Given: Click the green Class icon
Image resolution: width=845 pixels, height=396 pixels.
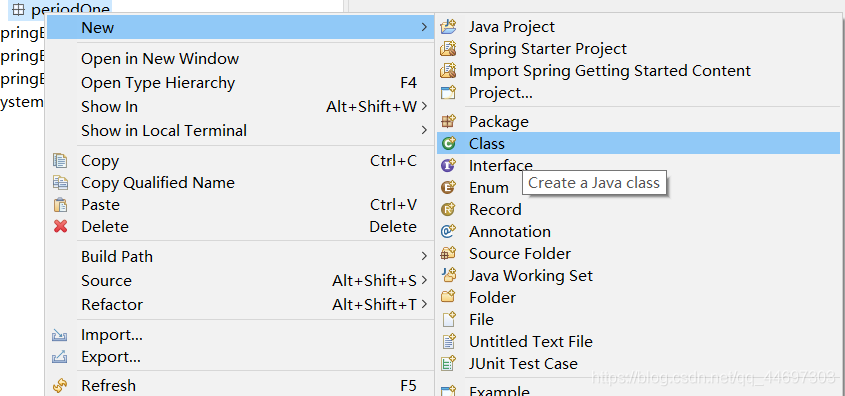Looking at the screenshot, I should click(448, 143).
